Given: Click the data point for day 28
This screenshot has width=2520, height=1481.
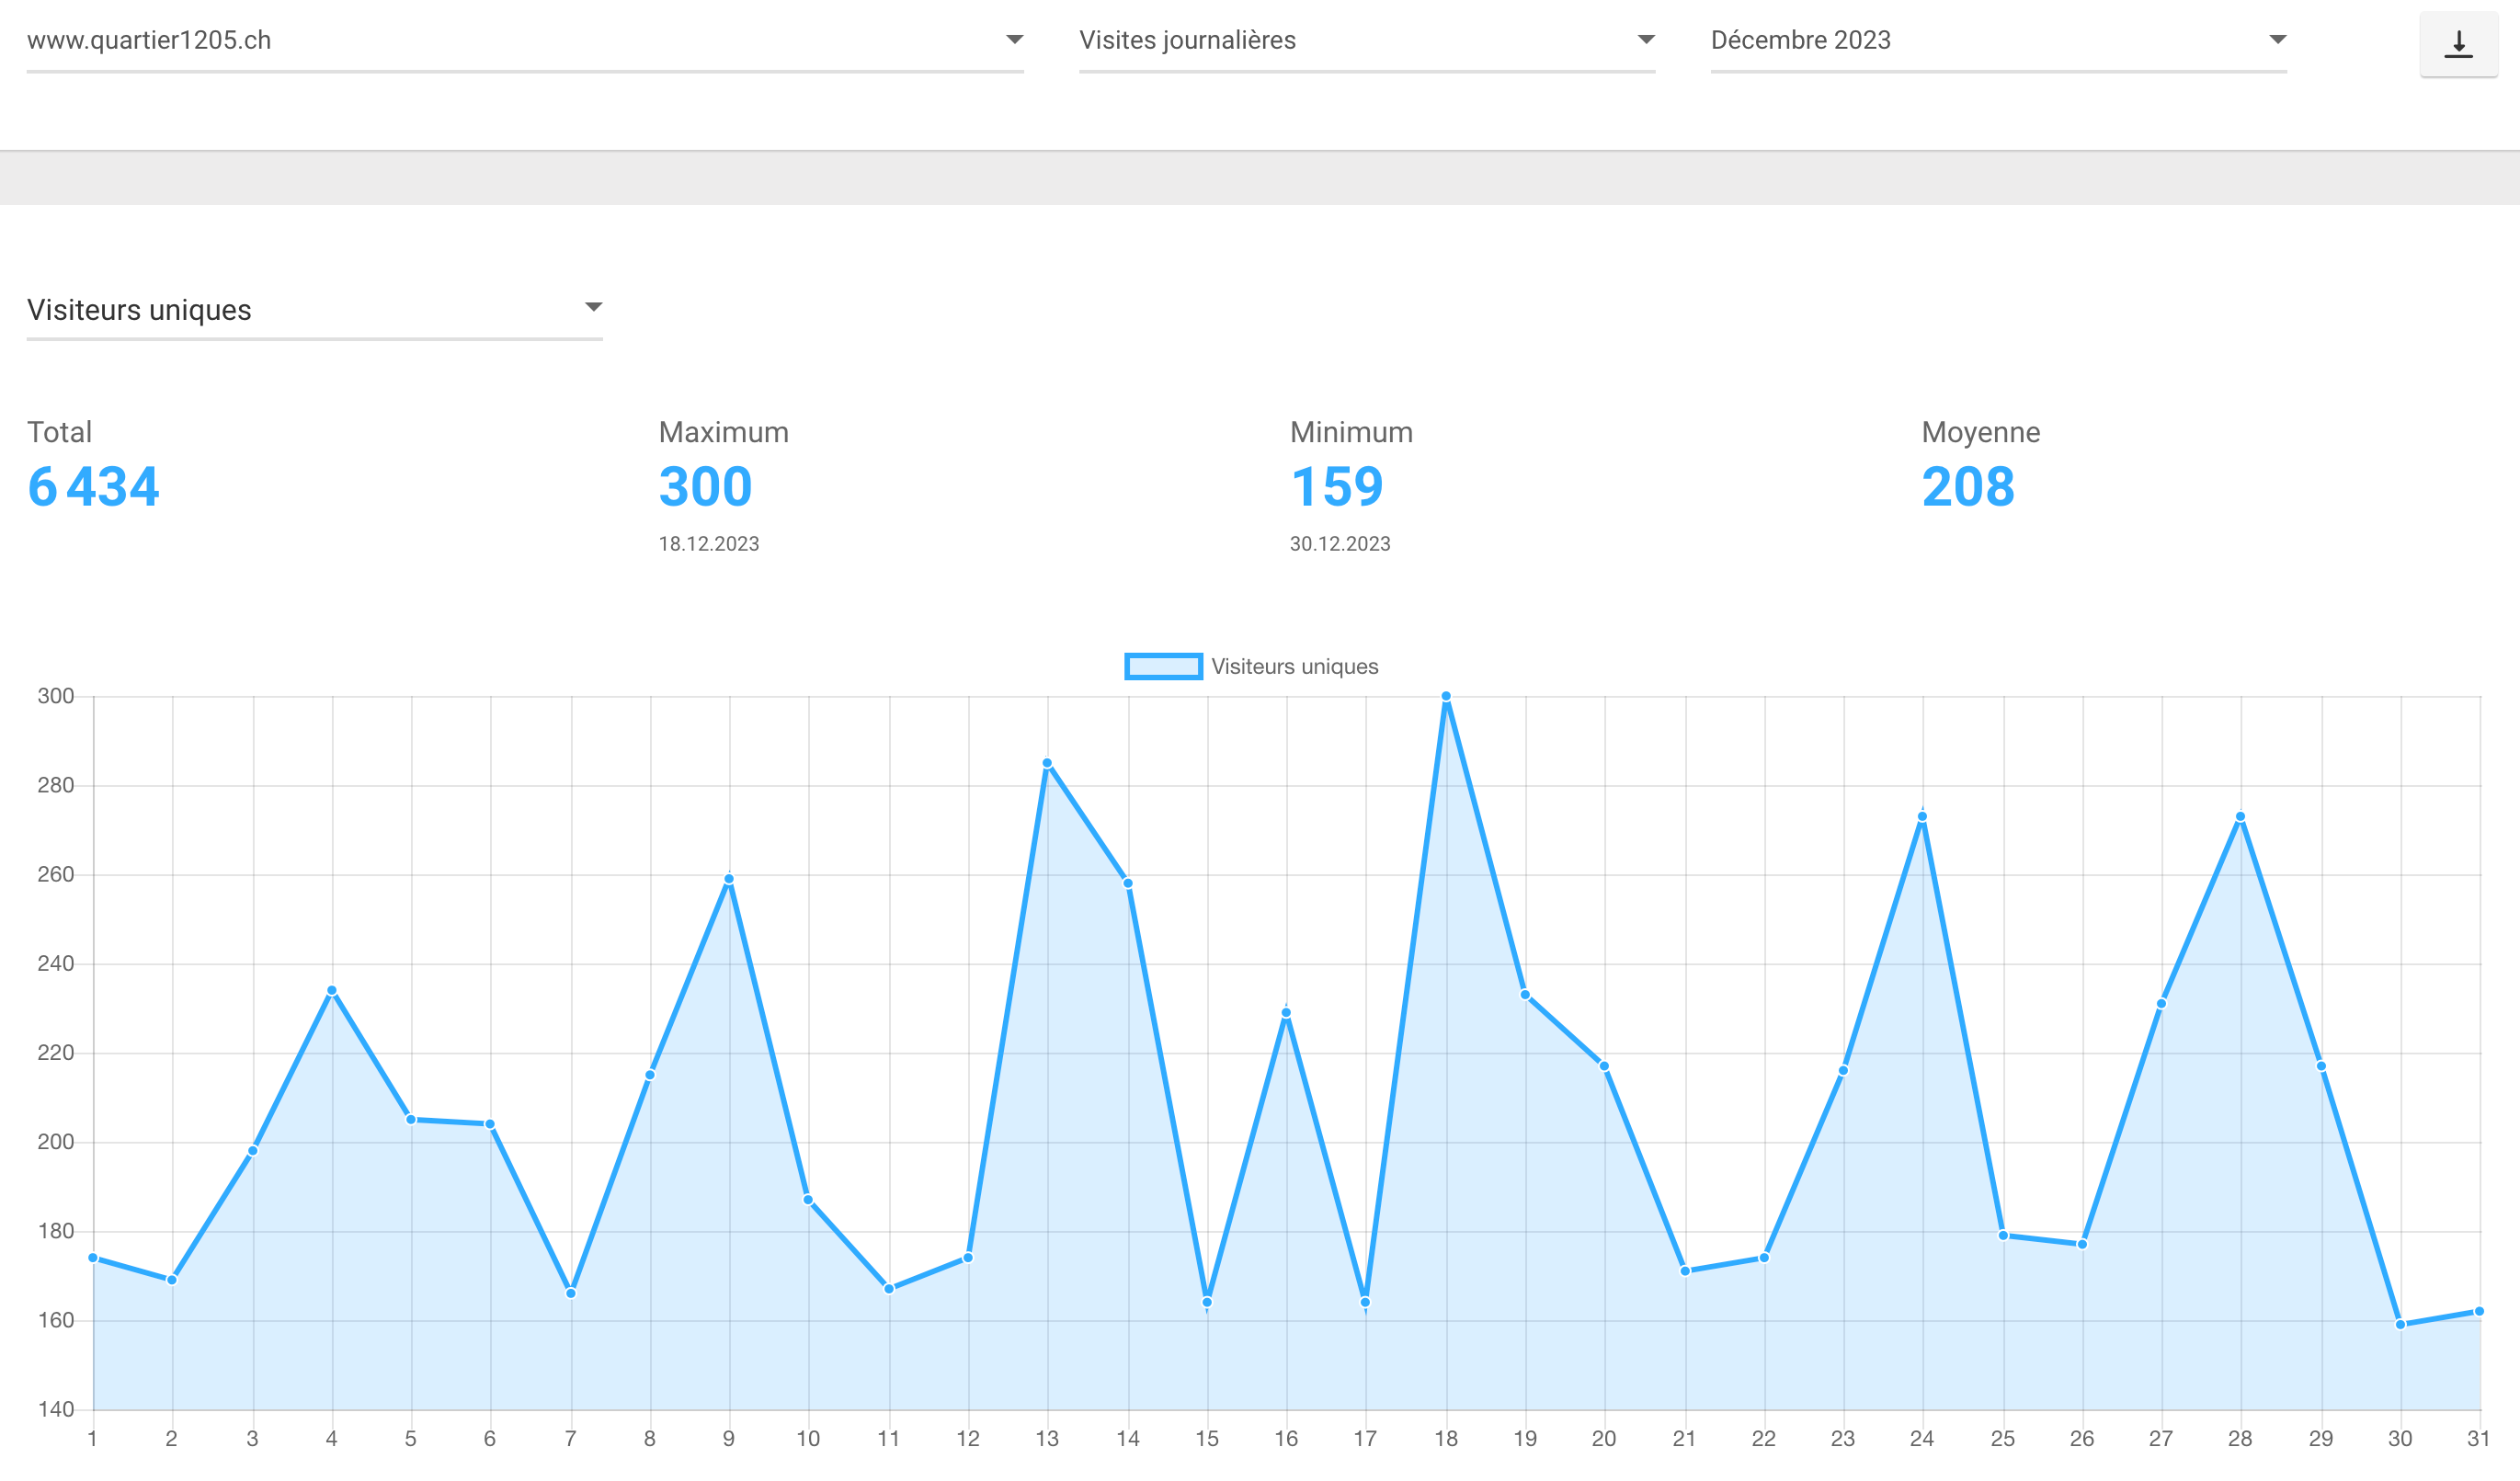Looking at the screenshot, I should [2240, 817].
